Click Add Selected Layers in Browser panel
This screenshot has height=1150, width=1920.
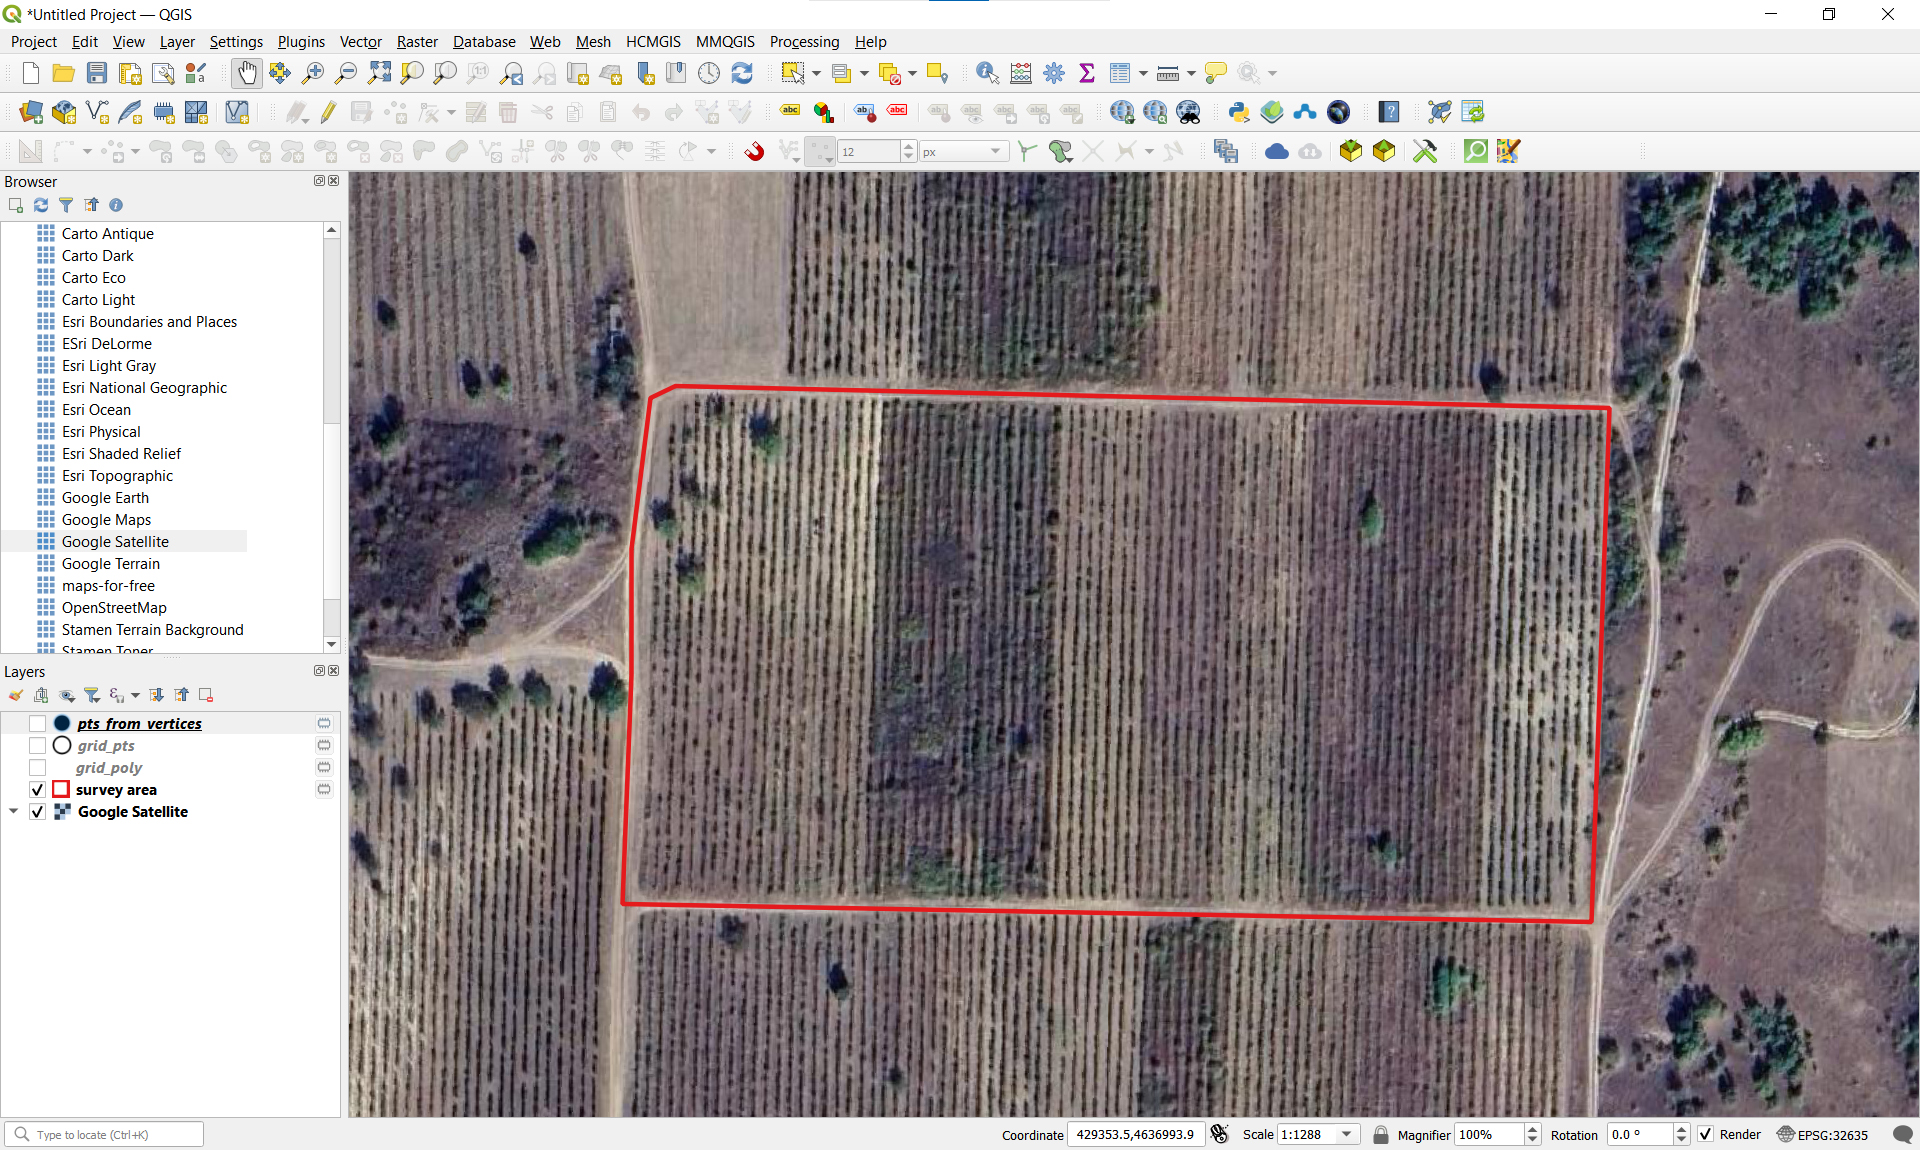[15, 205]
